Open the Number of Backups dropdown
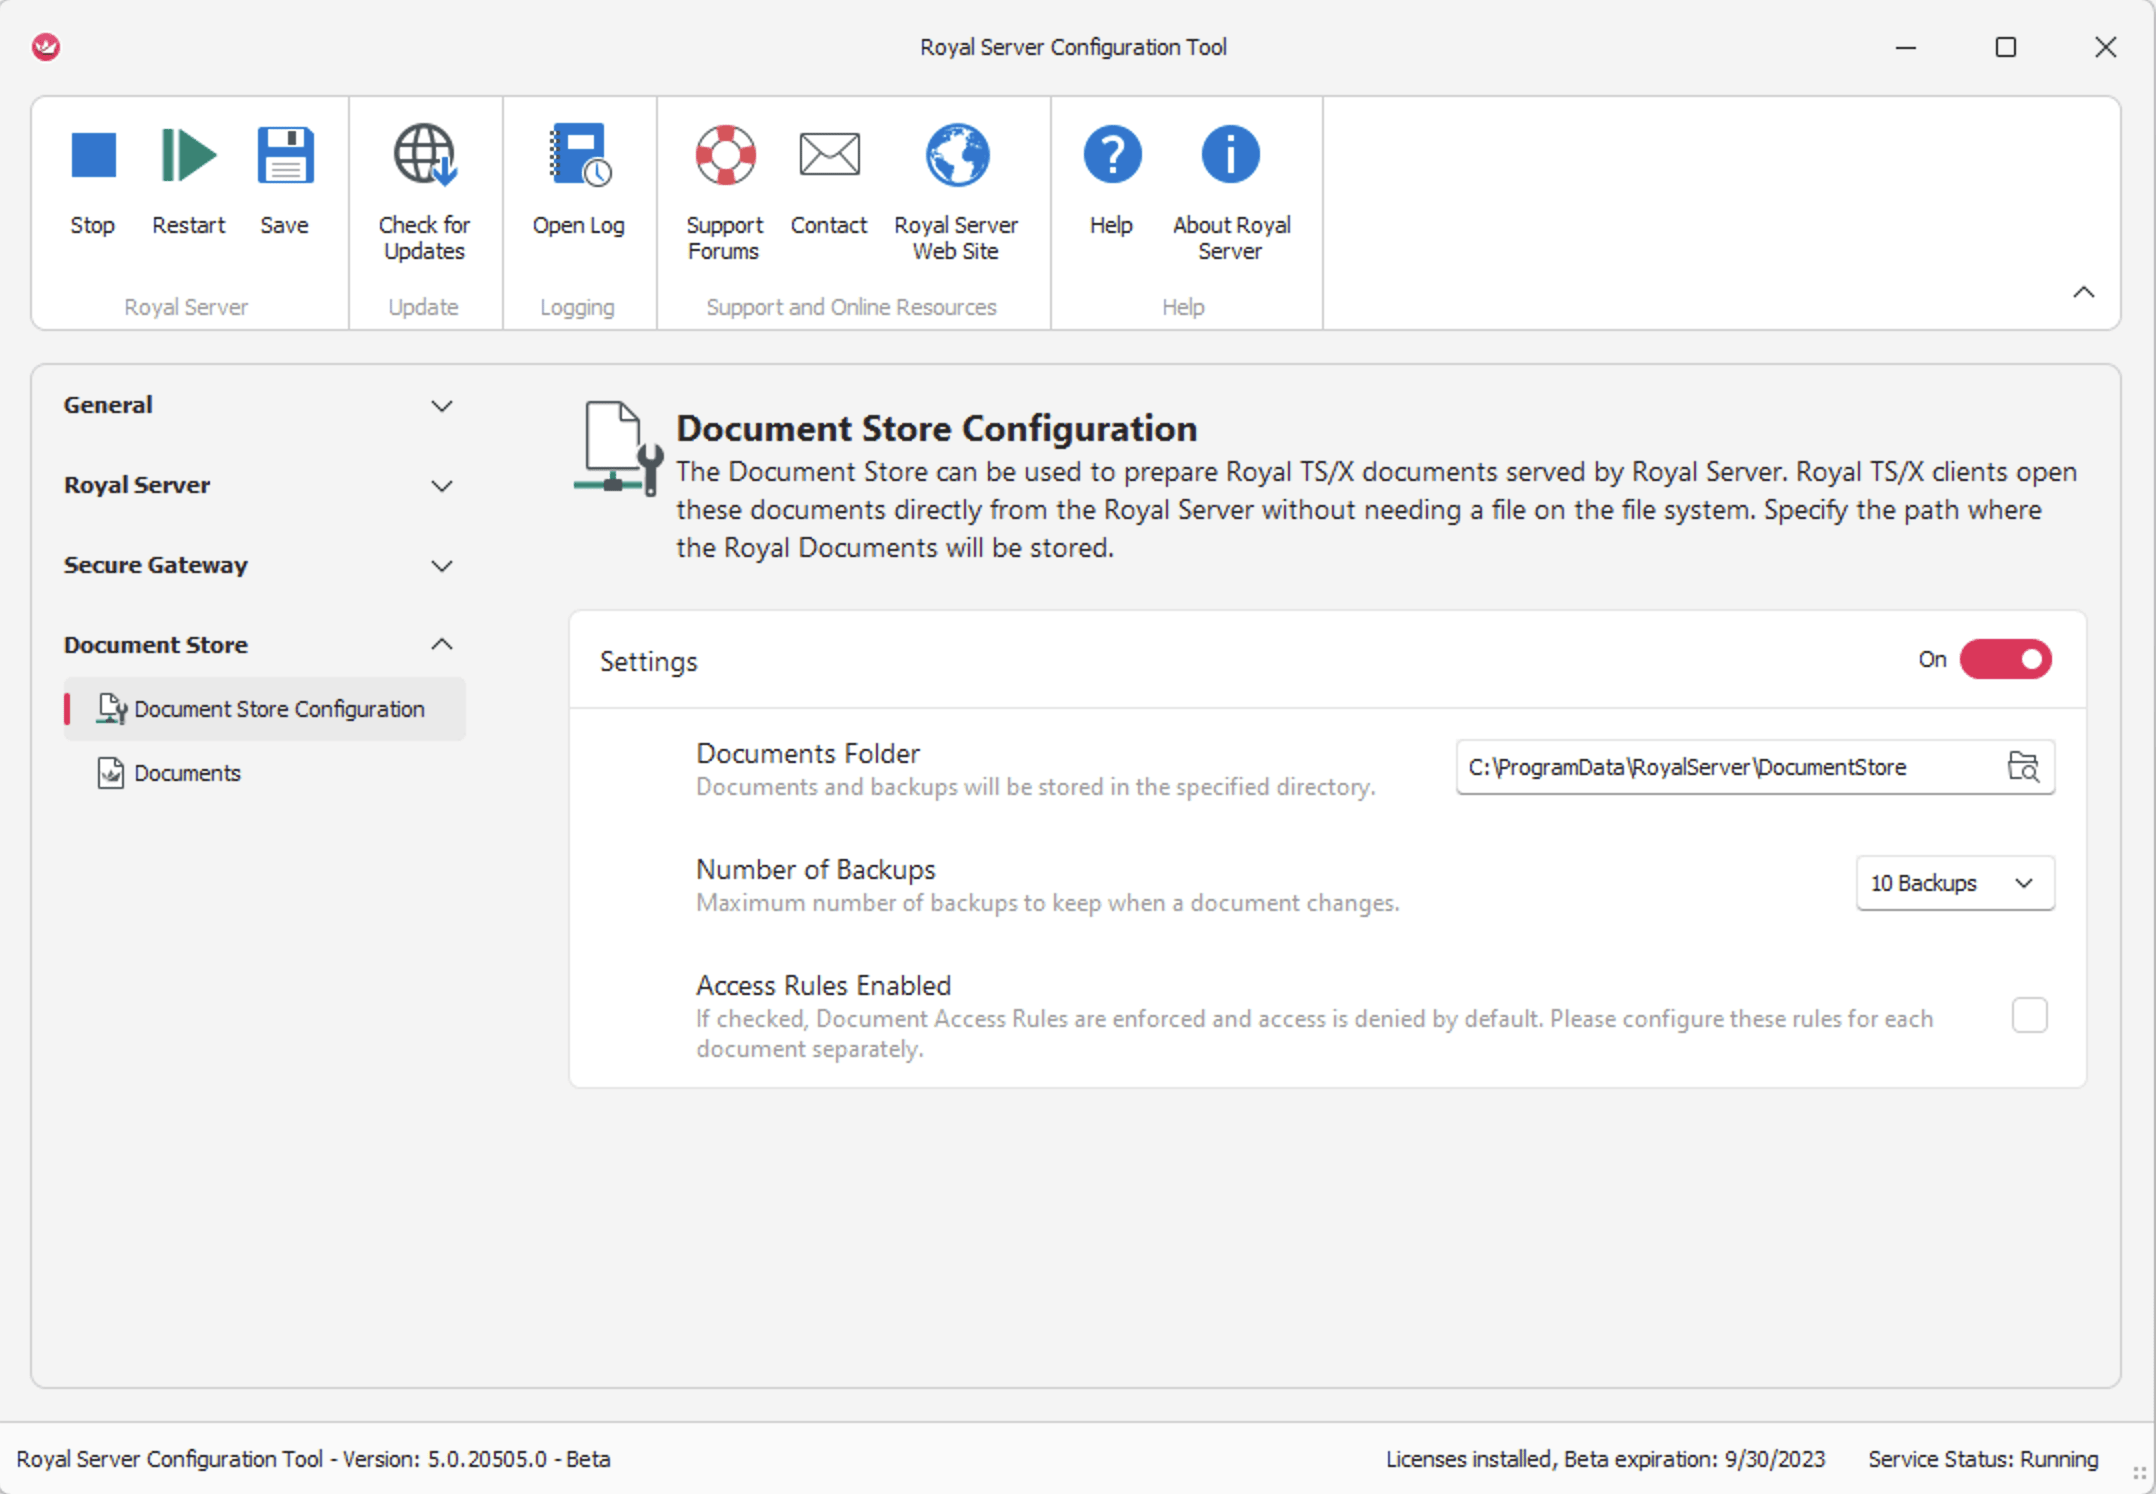 click(1955, 883)
